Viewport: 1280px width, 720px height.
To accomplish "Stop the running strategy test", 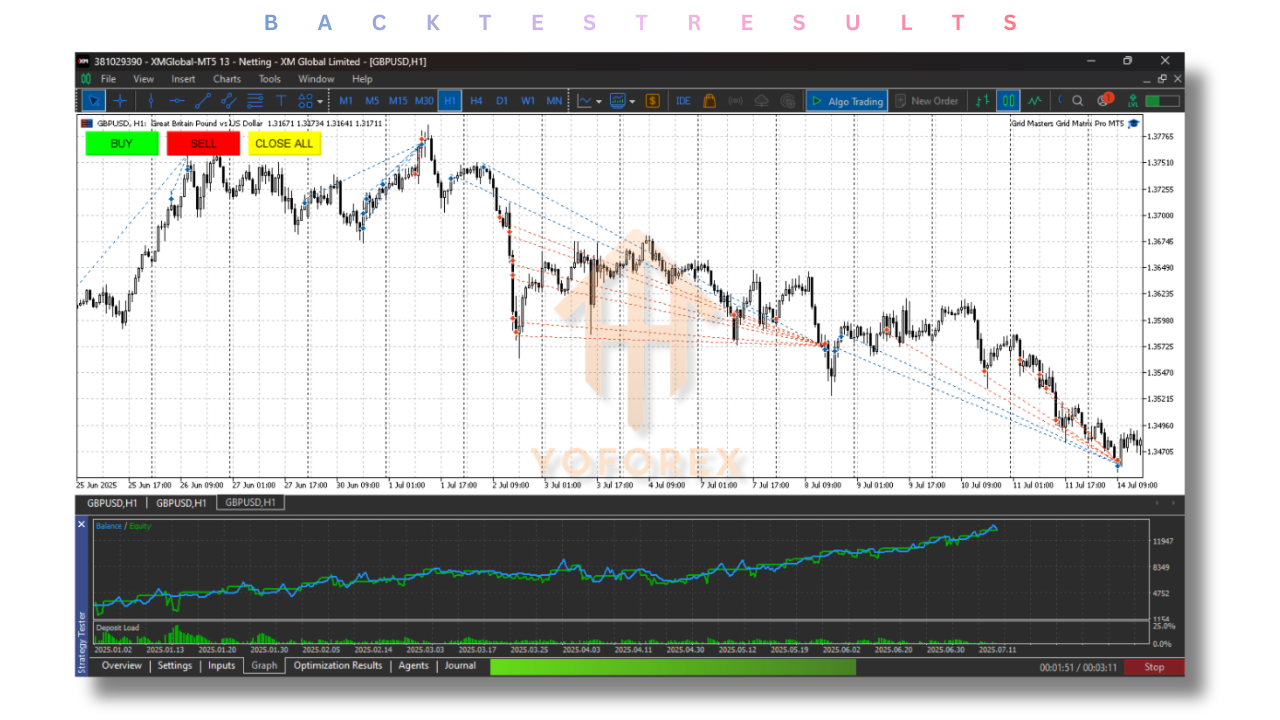I will point(1153,667).
